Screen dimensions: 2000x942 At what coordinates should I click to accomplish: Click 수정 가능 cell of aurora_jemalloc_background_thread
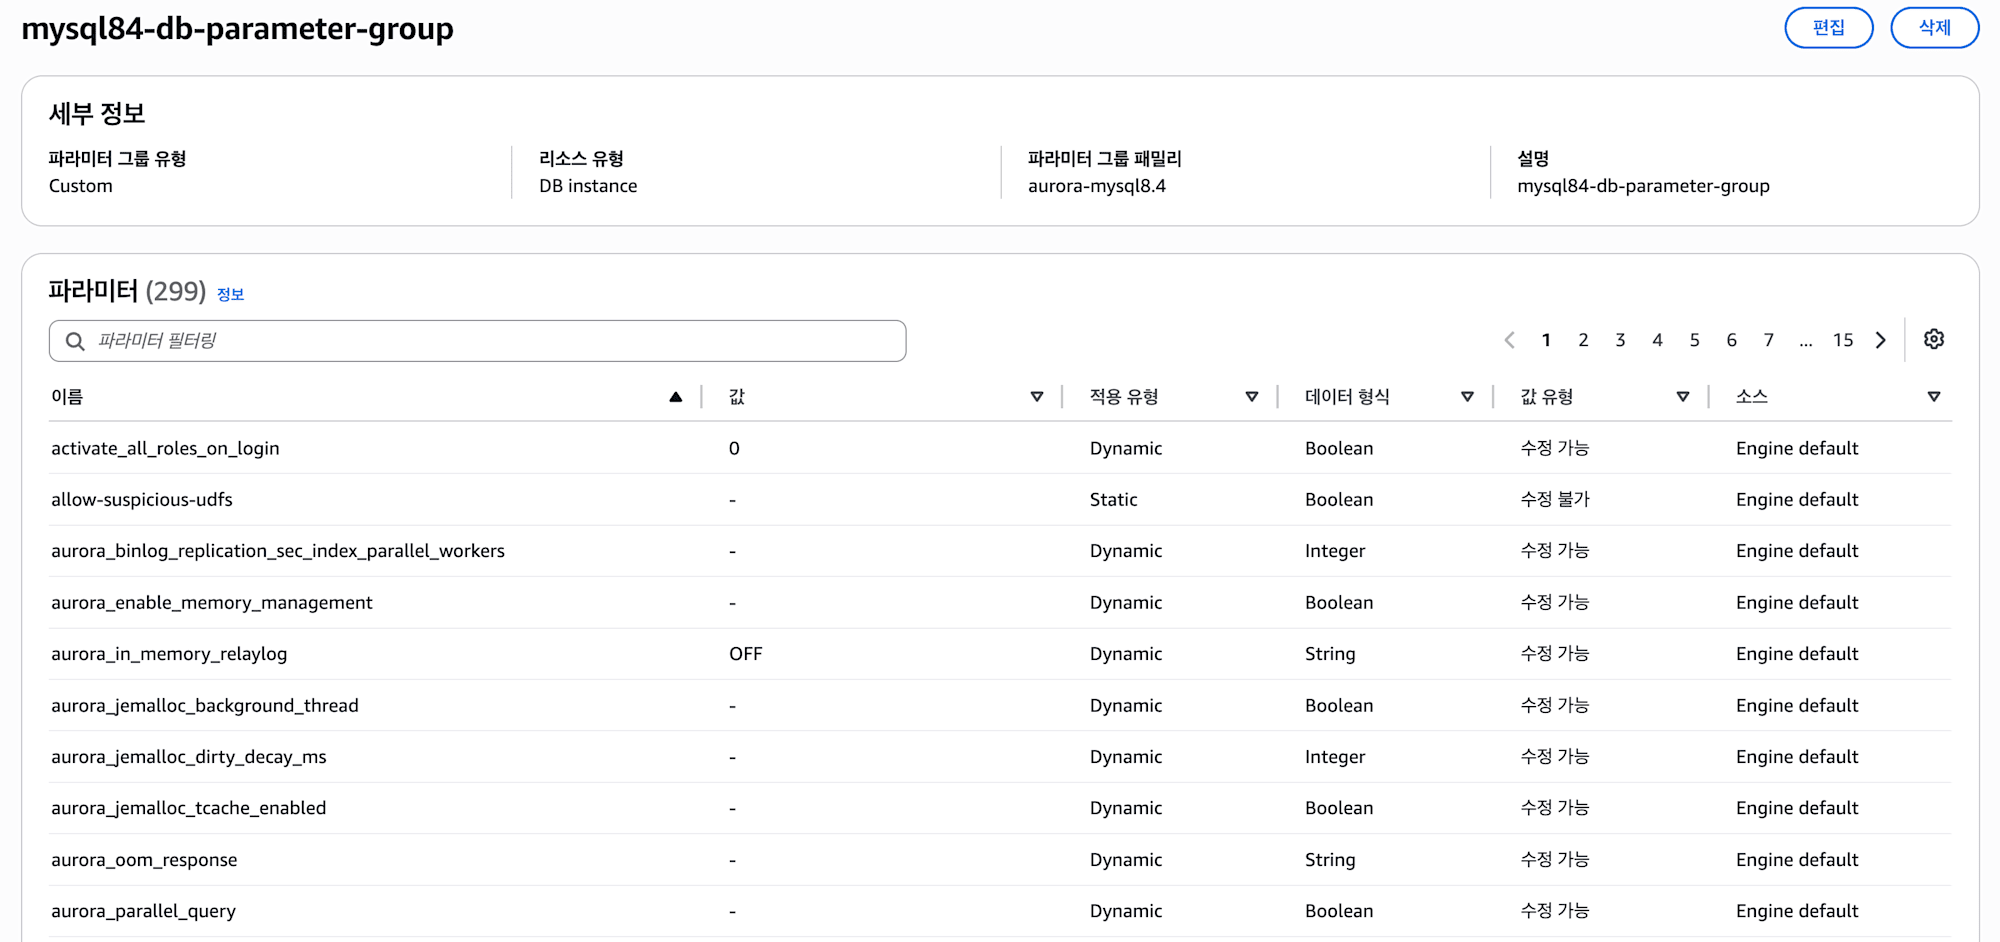(1555, 705)
